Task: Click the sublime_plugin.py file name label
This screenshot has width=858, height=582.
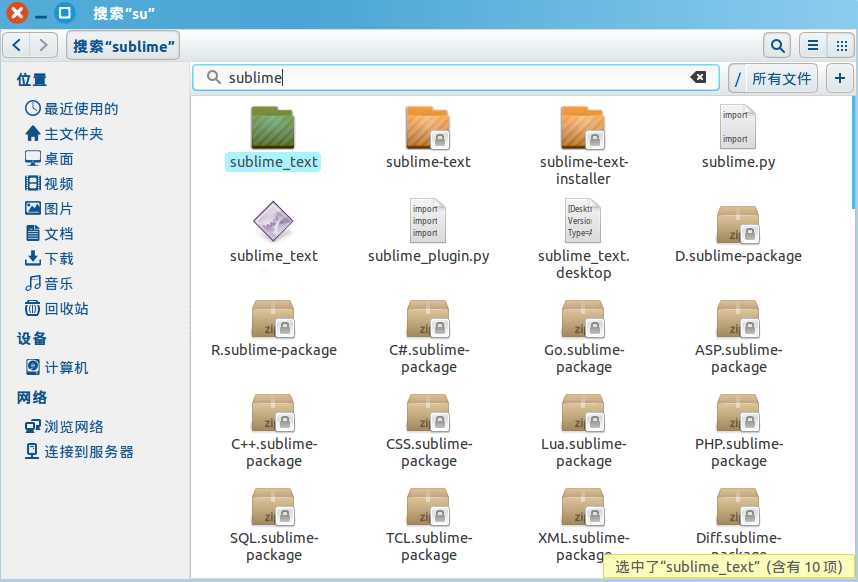Action: click(428, 256)
